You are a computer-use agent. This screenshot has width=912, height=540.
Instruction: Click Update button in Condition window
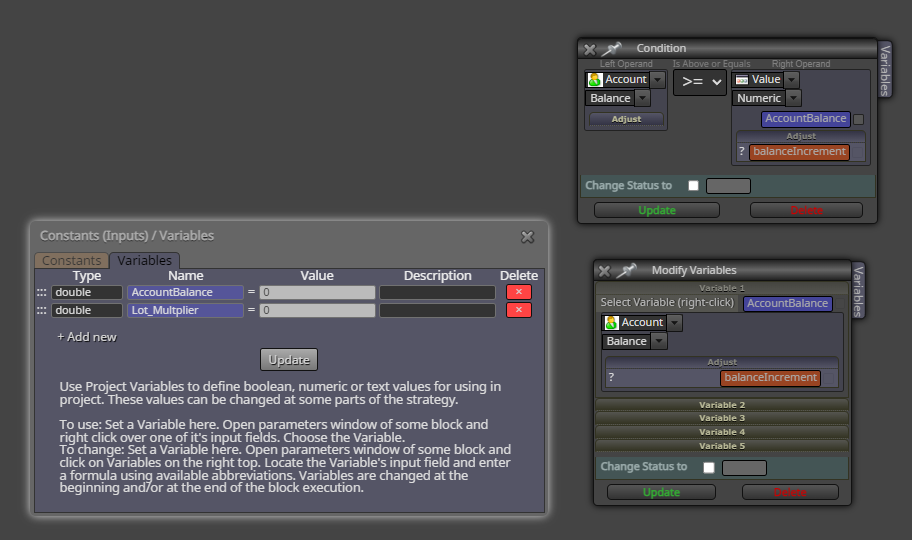pyautogui.click(x=657, y=210)
